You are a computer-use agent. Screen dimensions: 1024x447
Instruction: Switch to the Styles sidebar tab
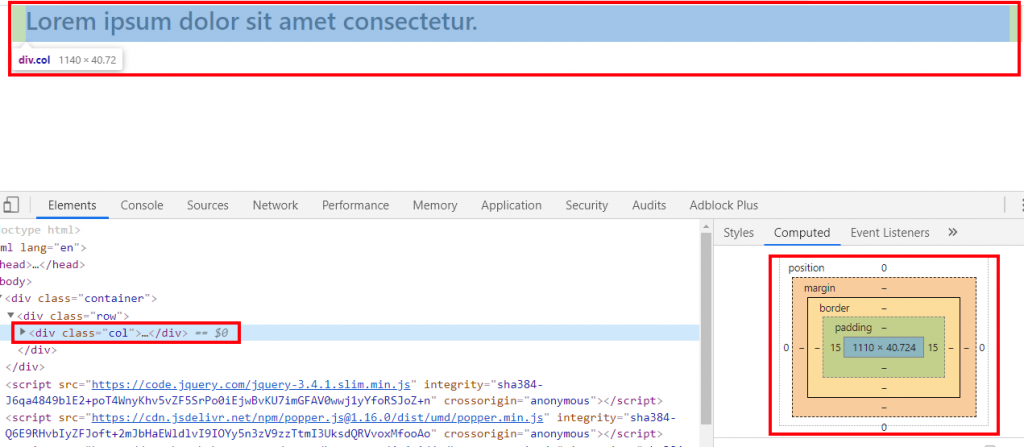click(x=739, y=233)
